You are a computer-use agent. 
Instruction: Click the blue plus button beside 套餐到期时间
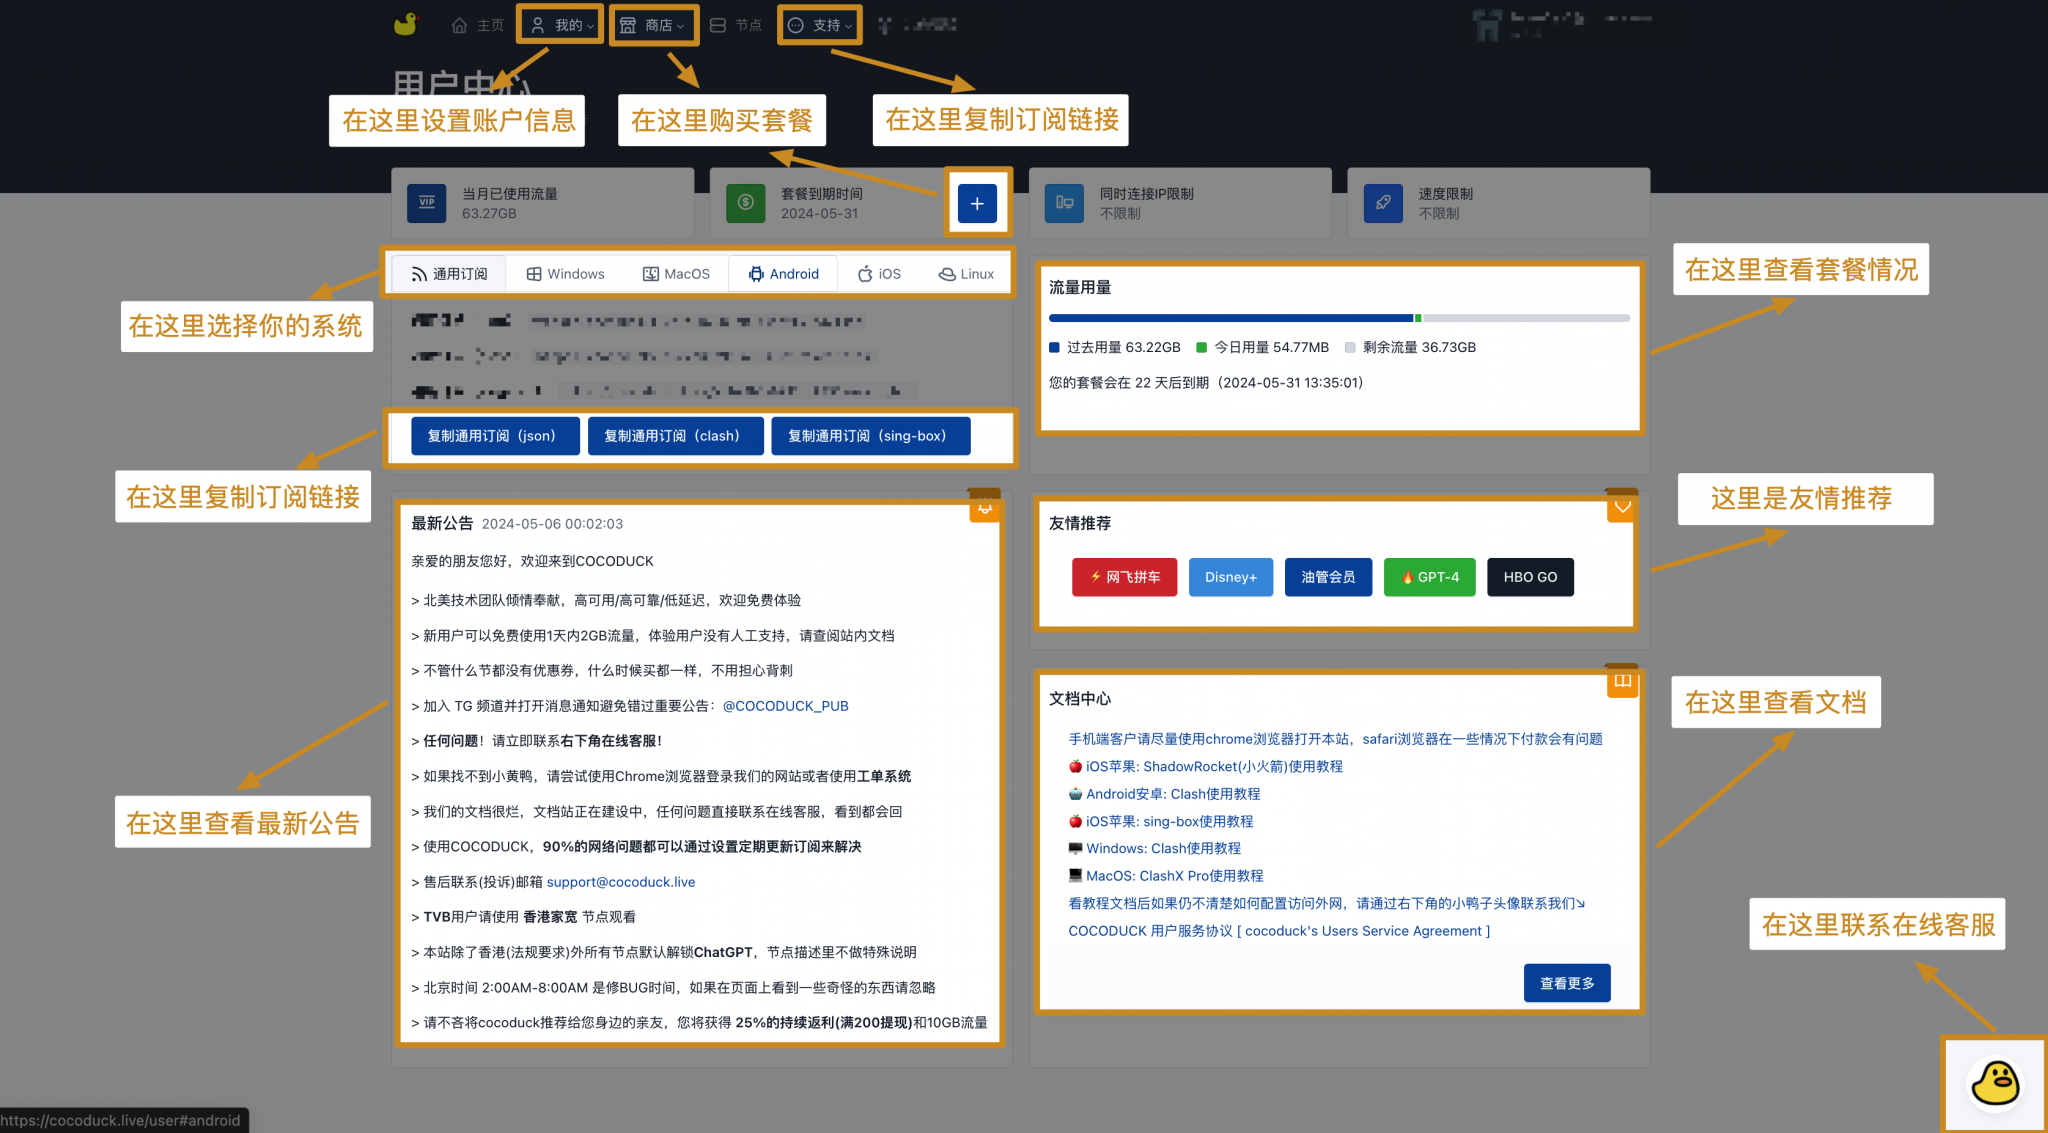click(977, 202)
